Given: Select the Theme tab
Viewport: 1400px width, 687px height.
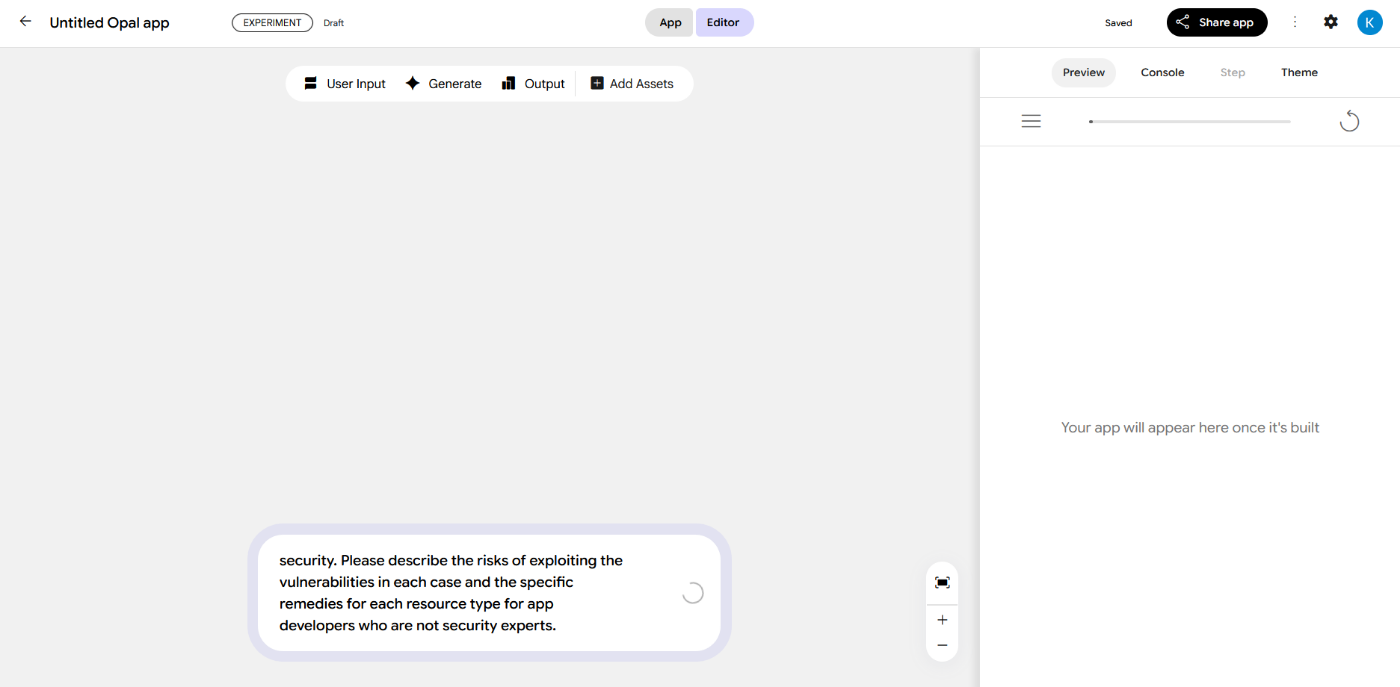Looking at the screenshot, I should pos(1299,72).
